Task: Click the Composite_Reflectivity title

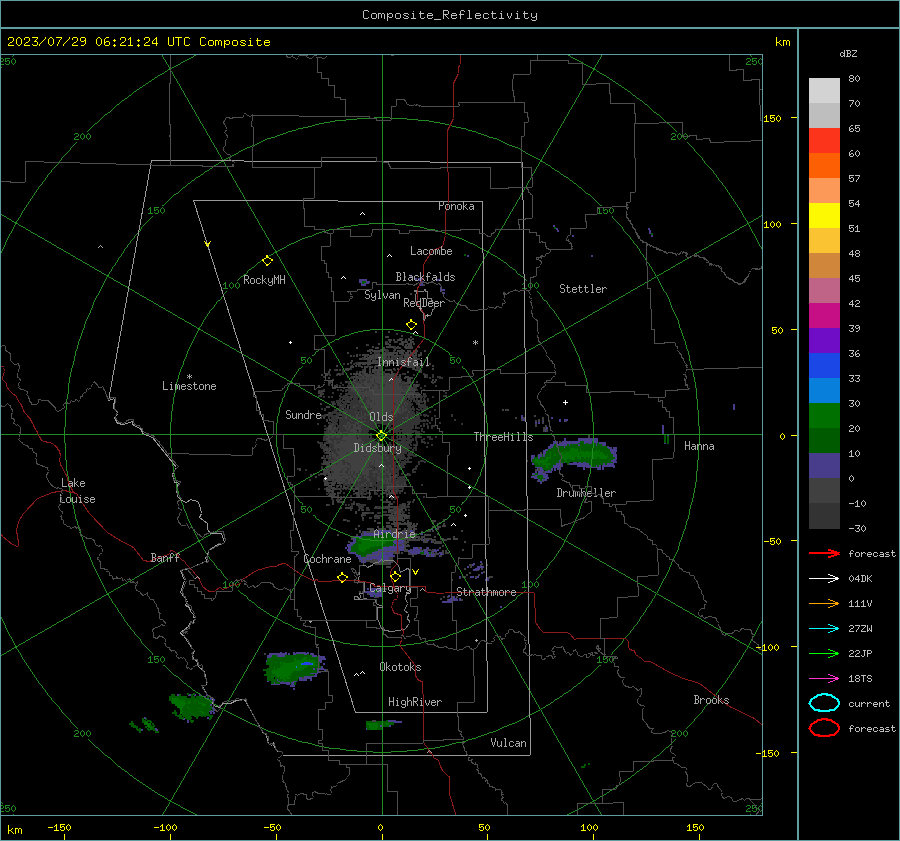Action: (x=449, y=15)
